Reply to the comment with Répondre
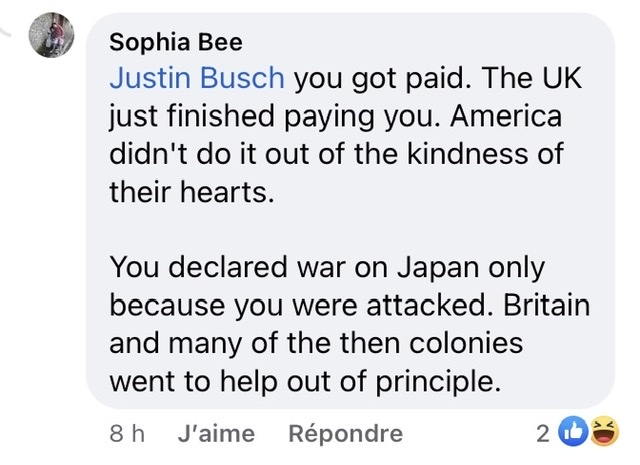The width and height of the screenshot is (640, 465). [345, 434]
